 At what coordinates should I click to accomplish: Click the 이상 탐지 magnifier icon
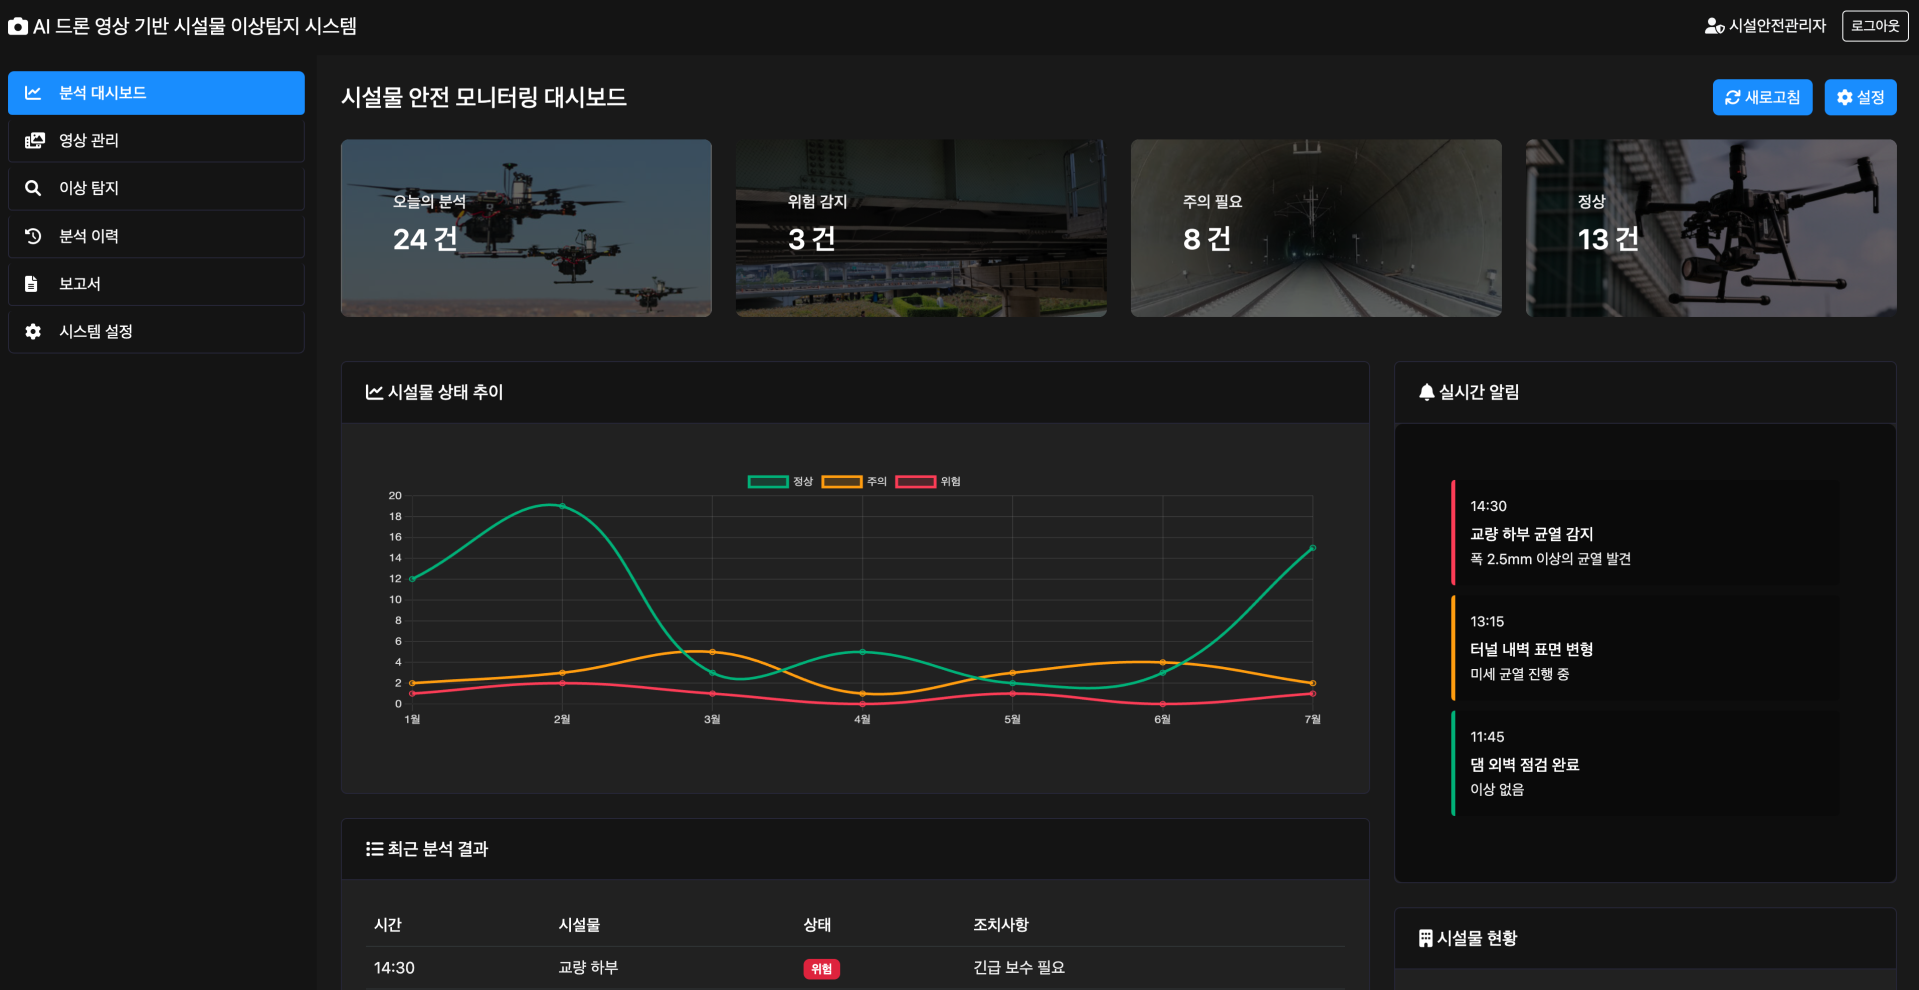(33, 188)
